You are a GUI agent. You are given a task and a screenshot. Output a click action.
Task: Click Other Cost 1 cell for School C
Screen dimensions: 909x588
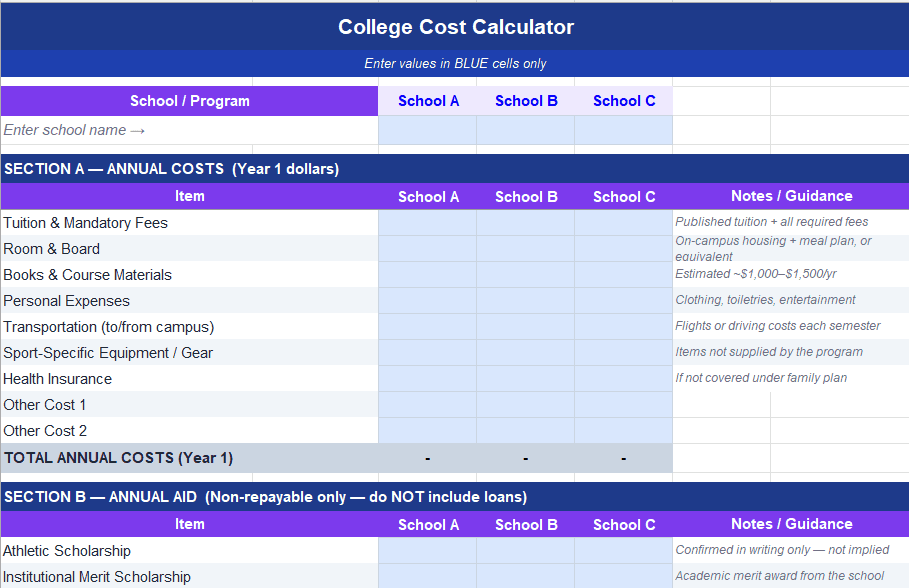623,404
